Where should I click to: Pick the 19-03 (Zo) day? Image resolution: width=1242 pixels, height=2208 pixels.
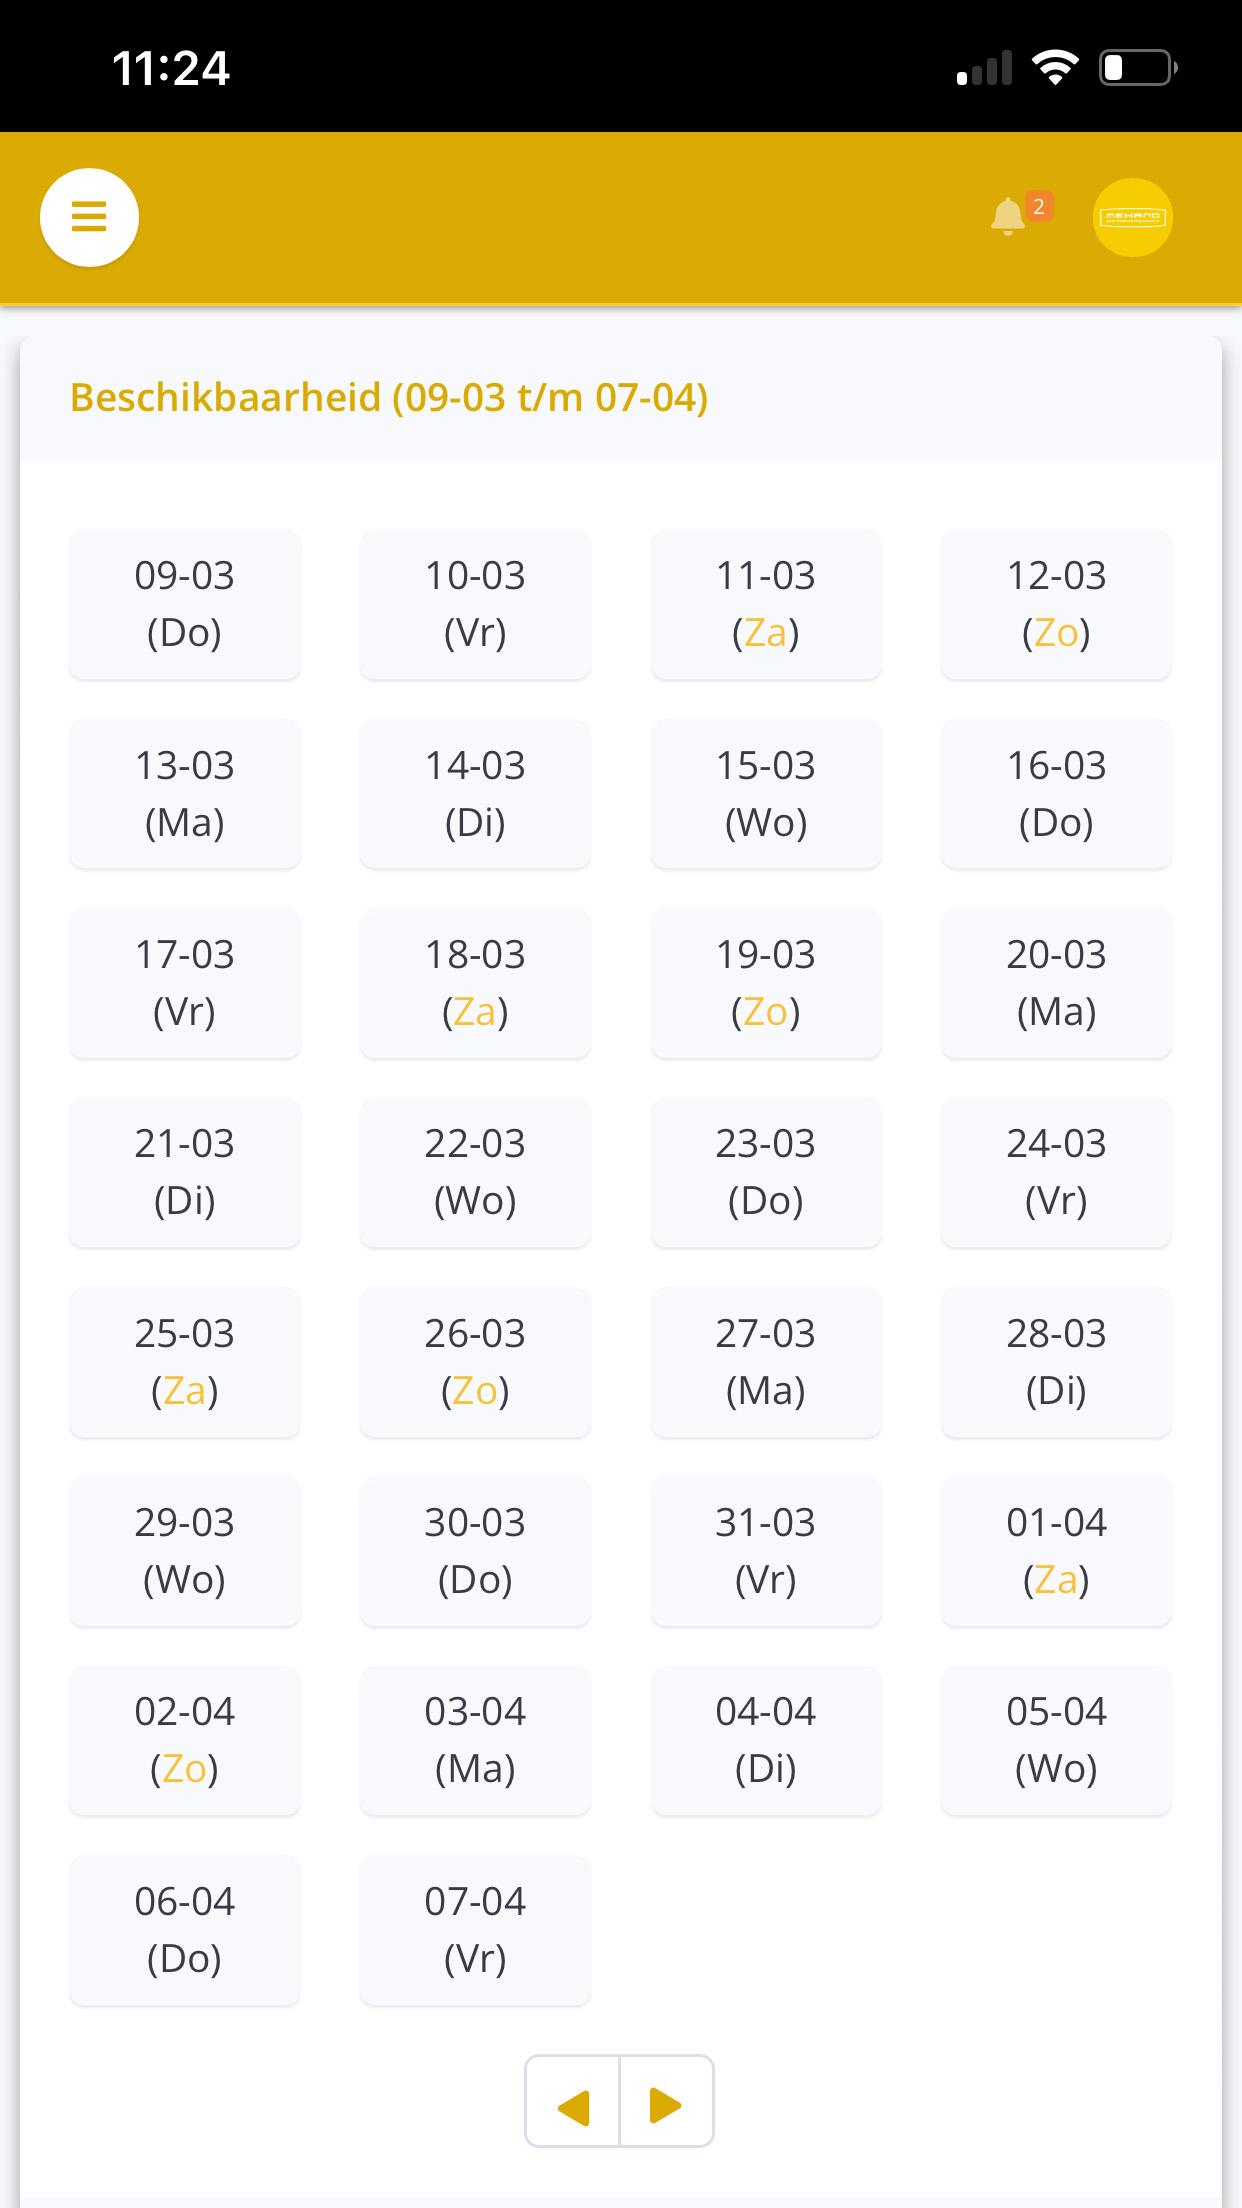pos(766,983)
